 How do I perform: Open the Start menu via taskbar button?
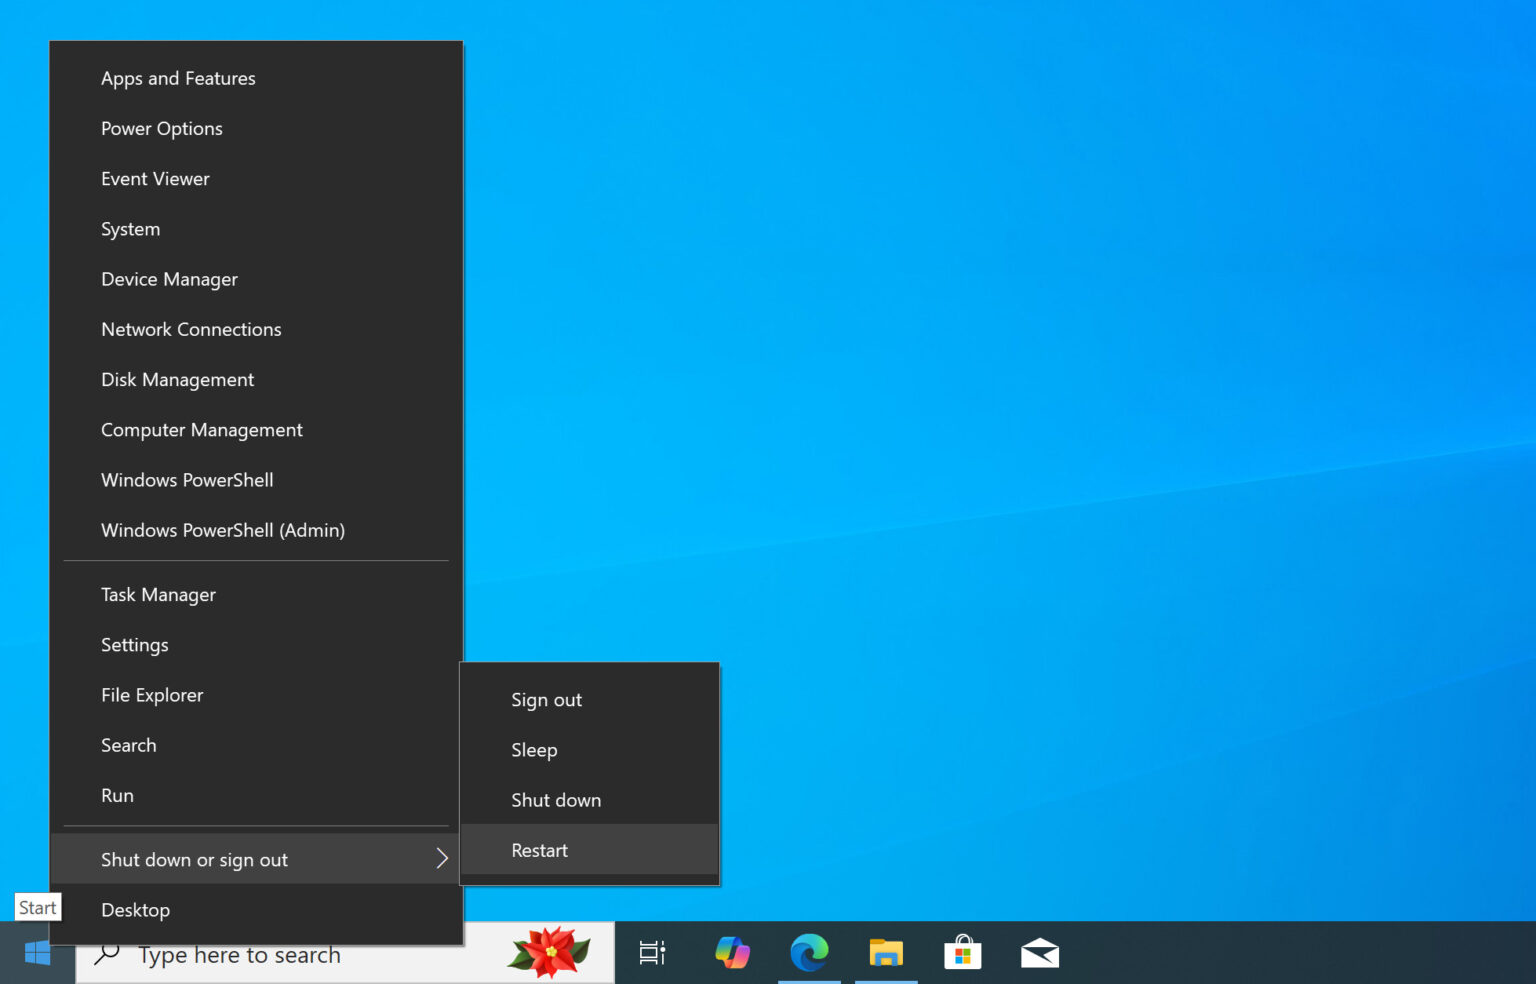tap(36, 953)
